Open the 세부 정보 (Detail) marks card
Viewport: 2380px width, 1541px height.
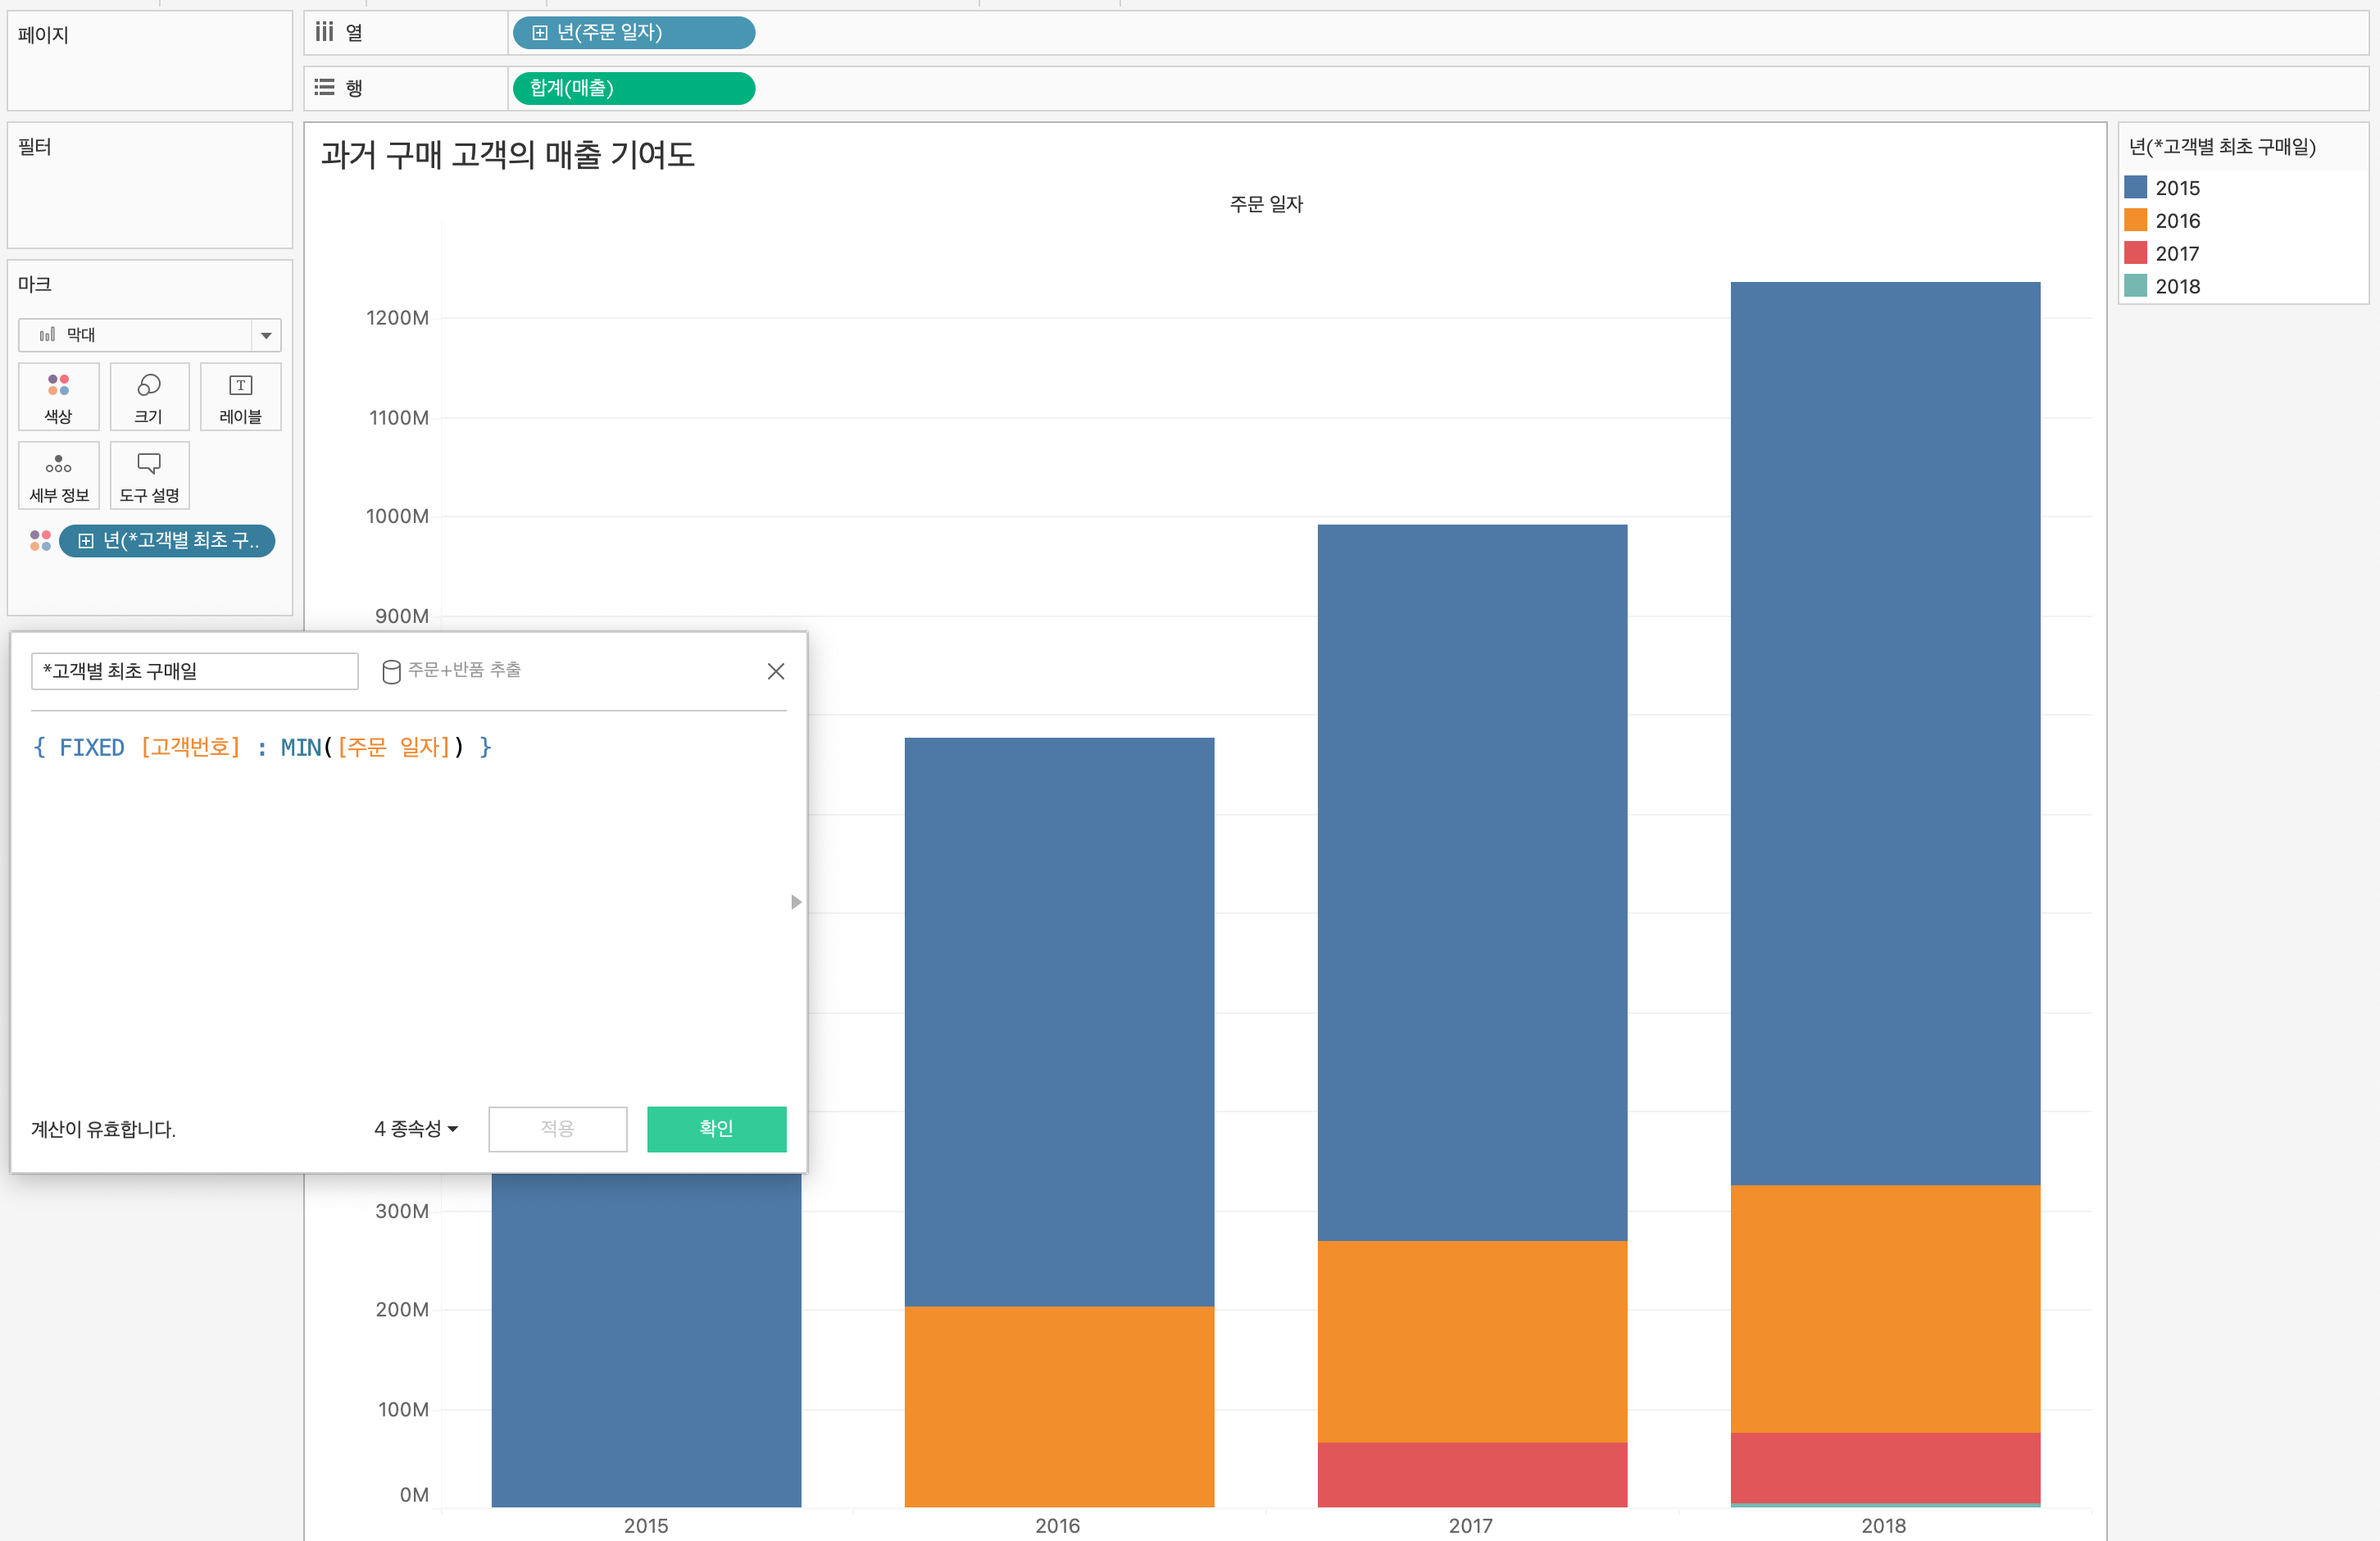pos(58,476)
